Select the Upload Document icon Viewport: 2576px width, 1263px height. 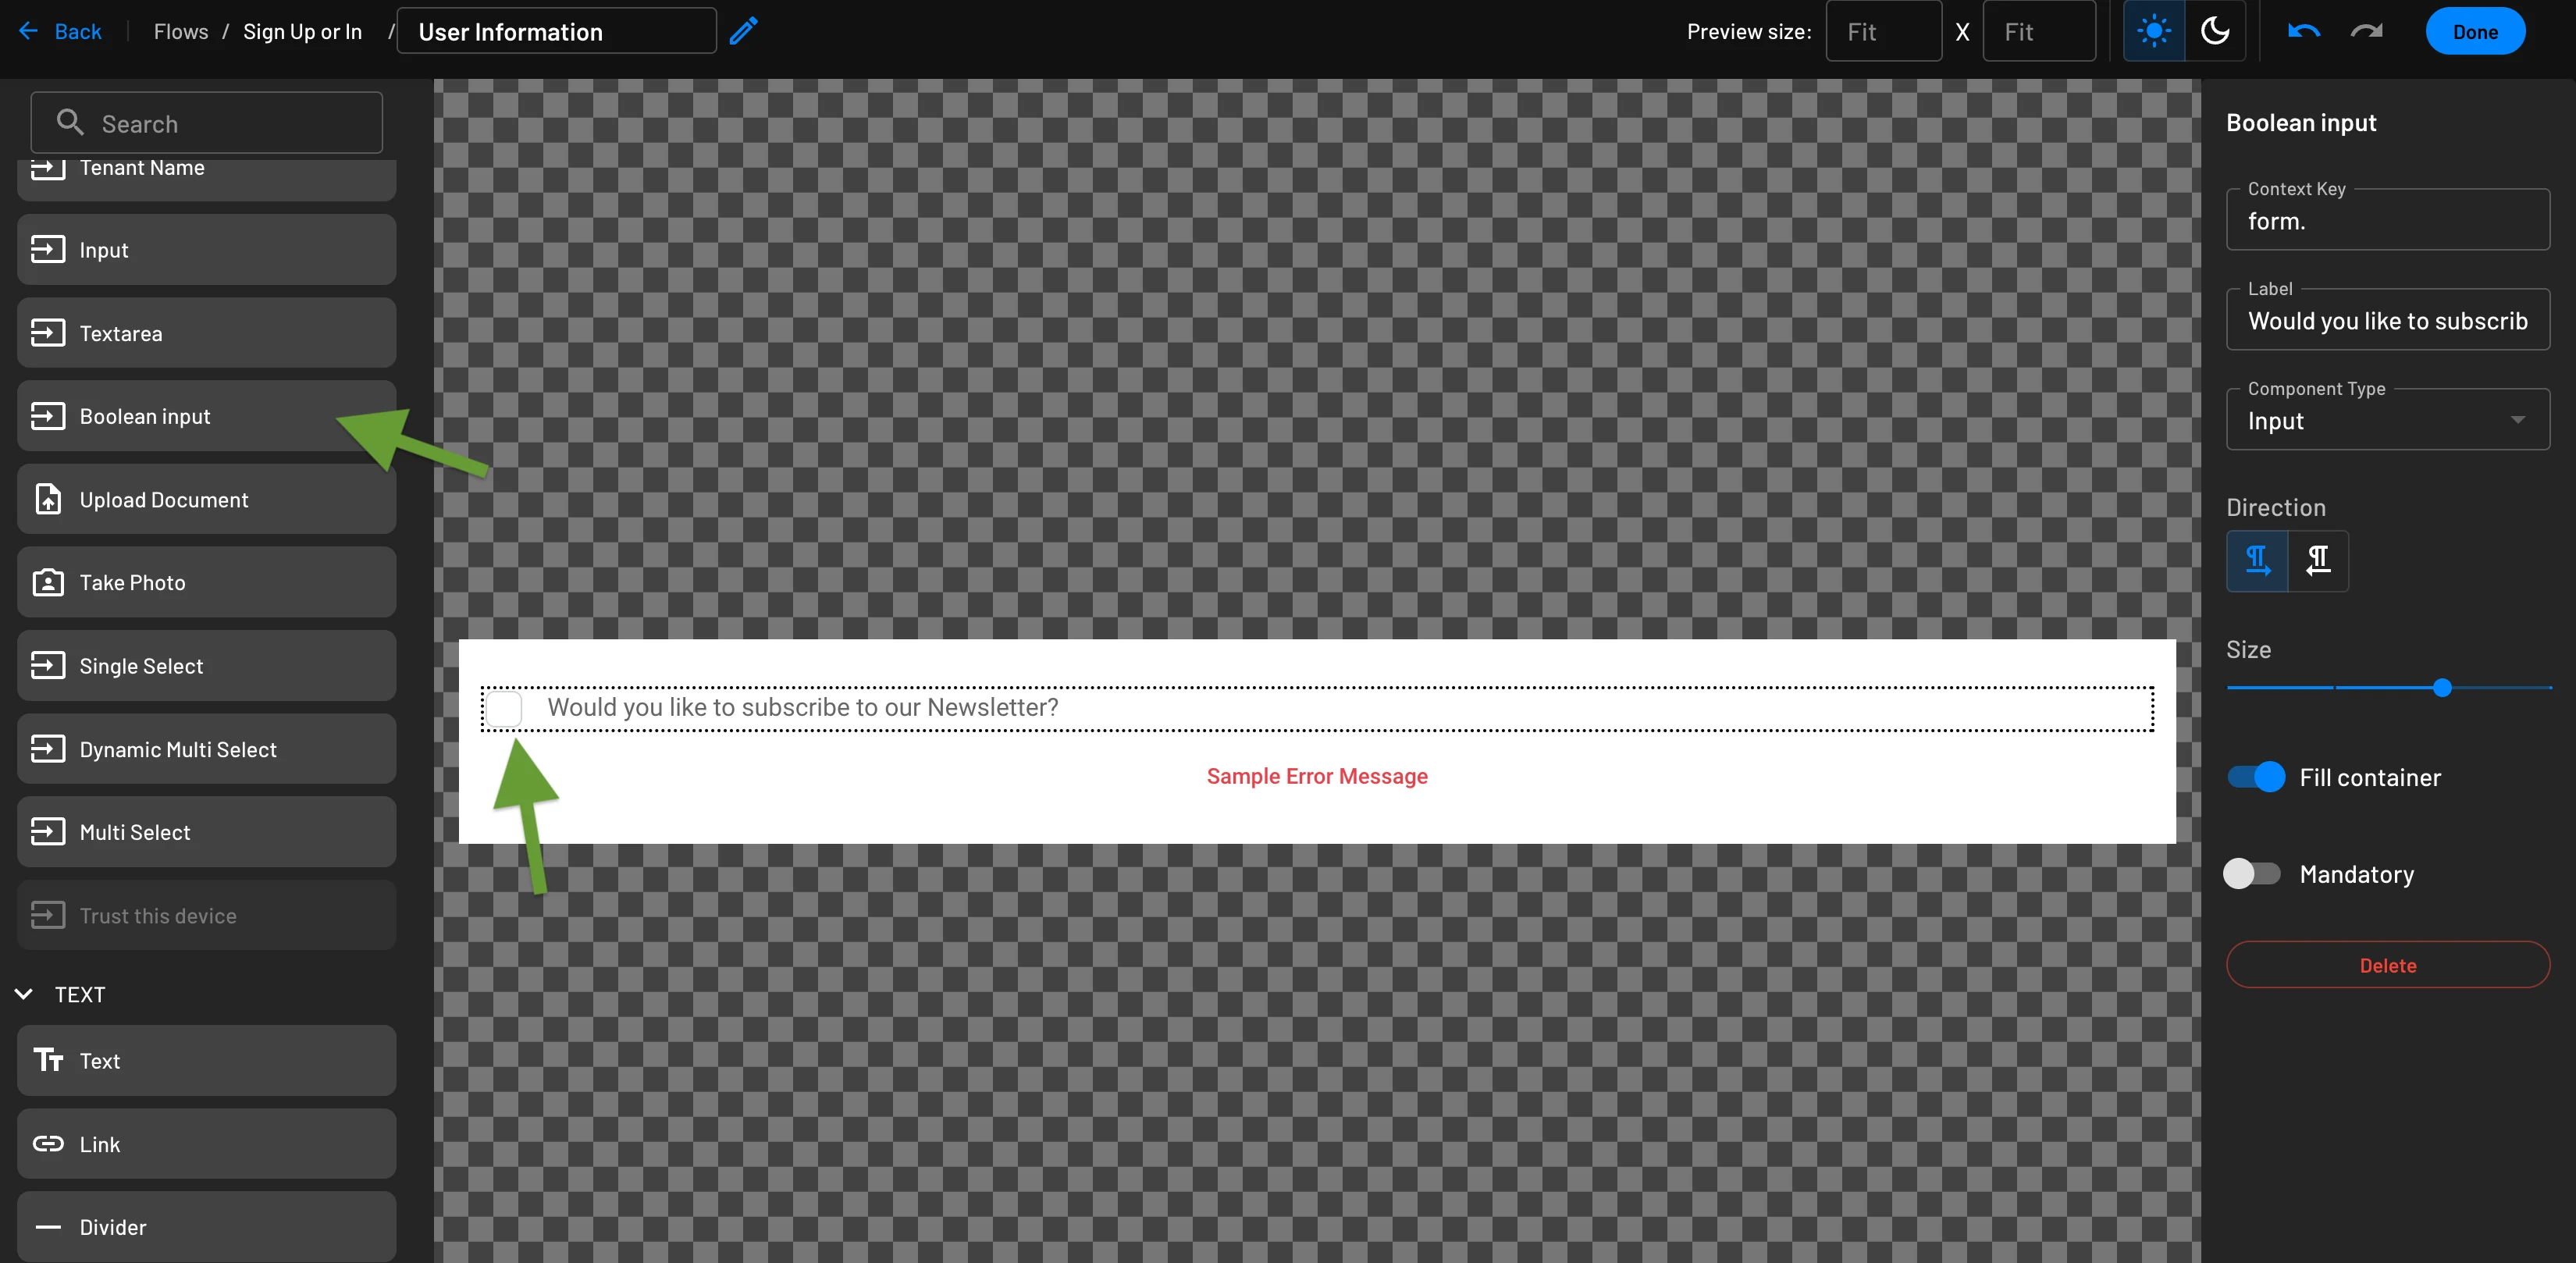[x=48, y=500]
